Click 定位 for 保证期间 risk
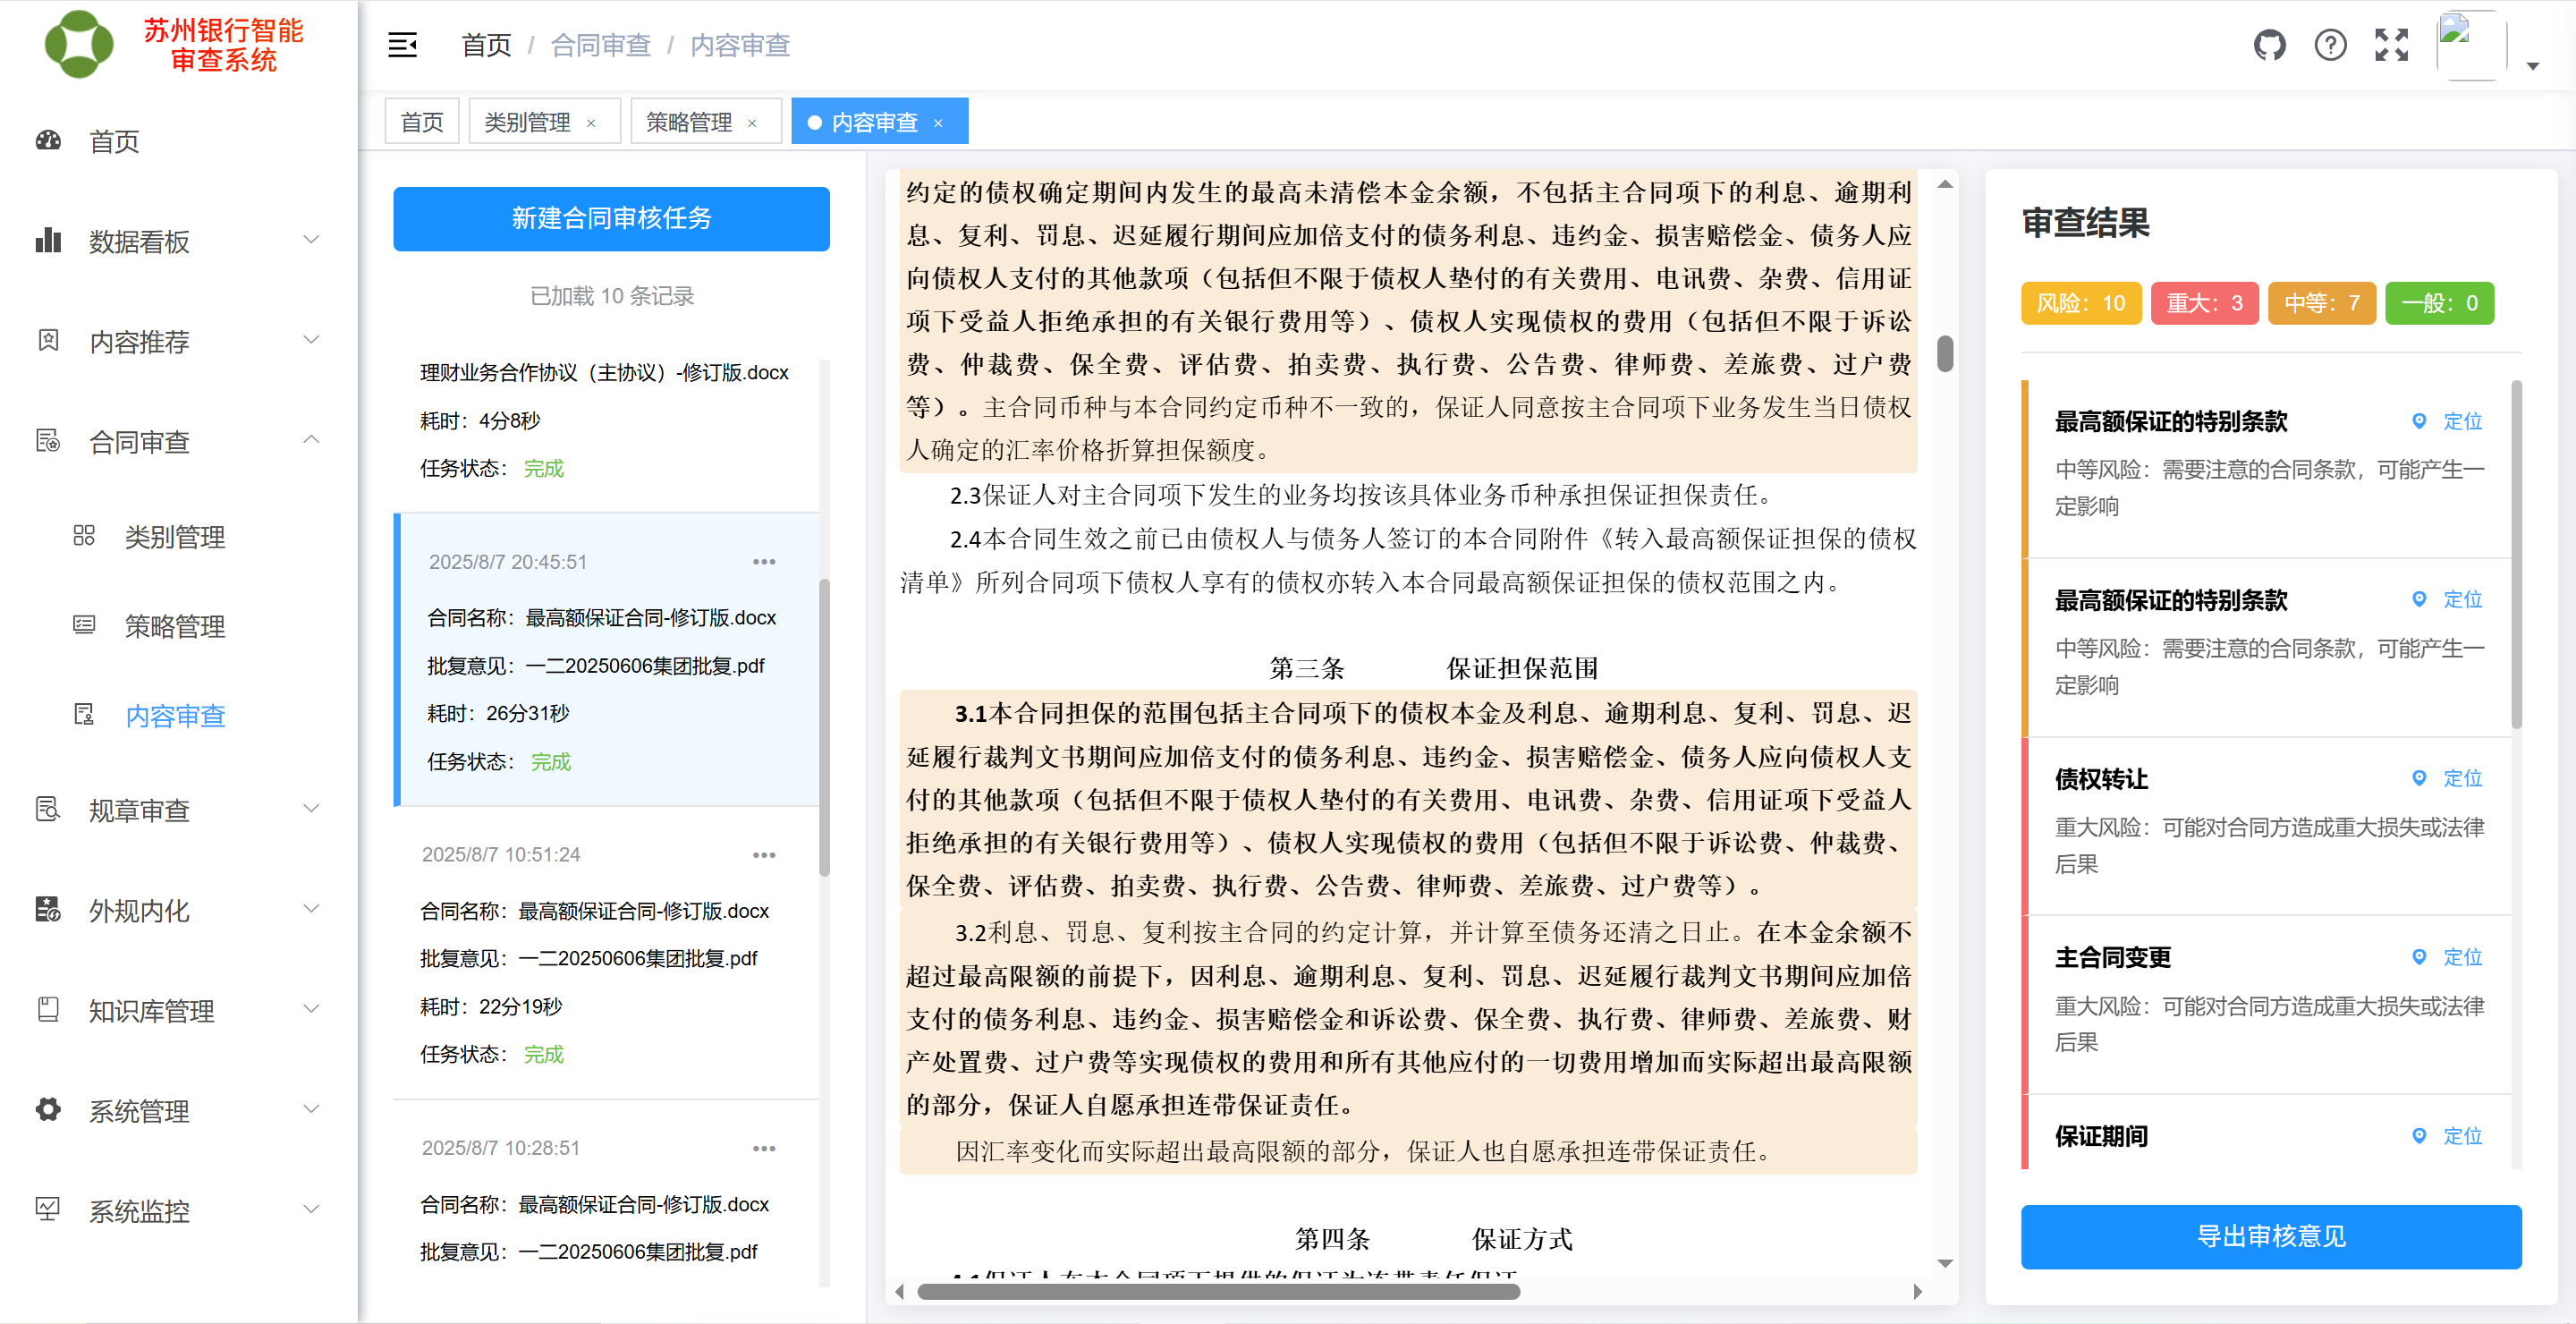 2448,1136
